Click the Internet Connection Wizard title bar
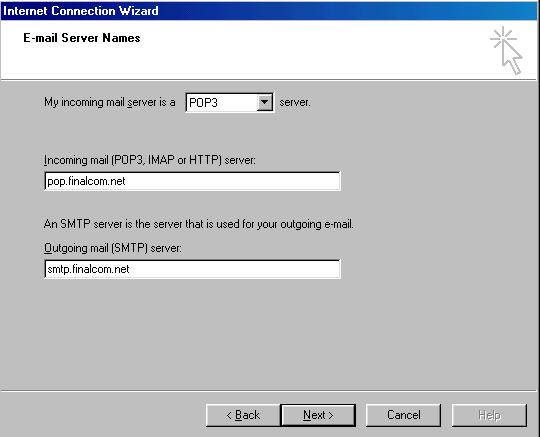 click(x=269, y=10)
